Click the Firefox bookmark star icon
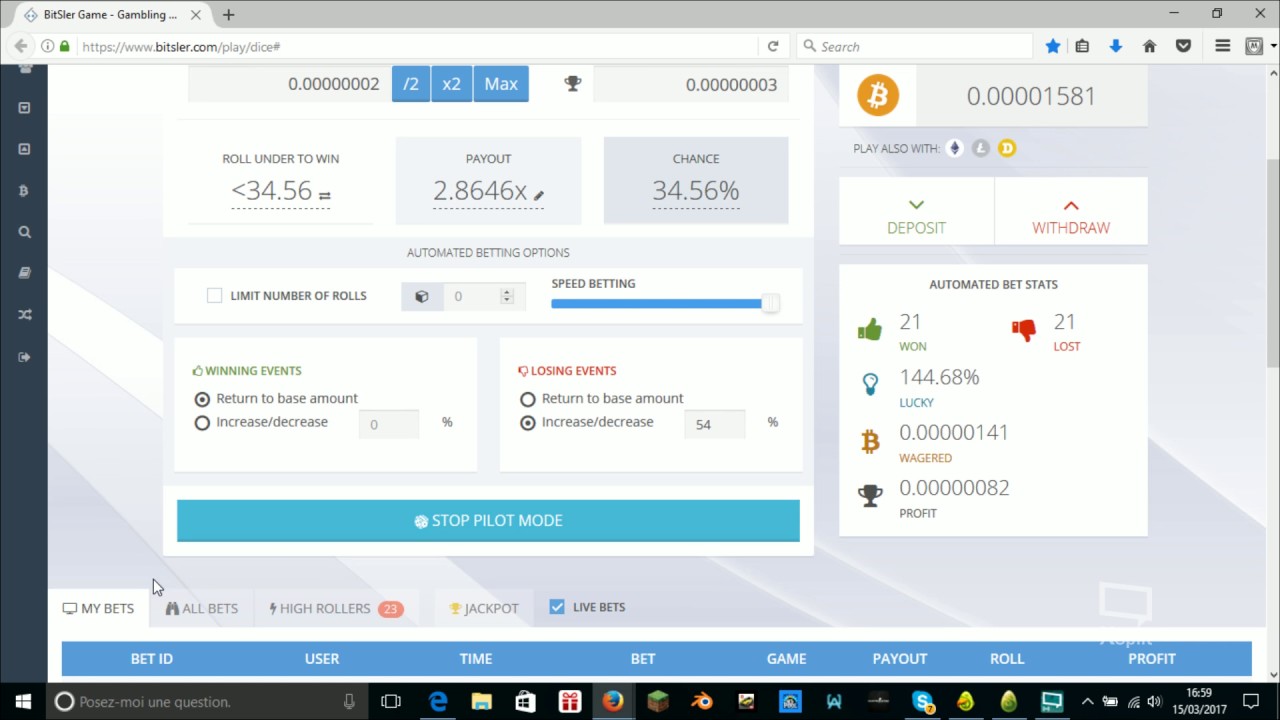Screen dimensions: 1280x720 pyautogui.click(x=1053, y=46)
